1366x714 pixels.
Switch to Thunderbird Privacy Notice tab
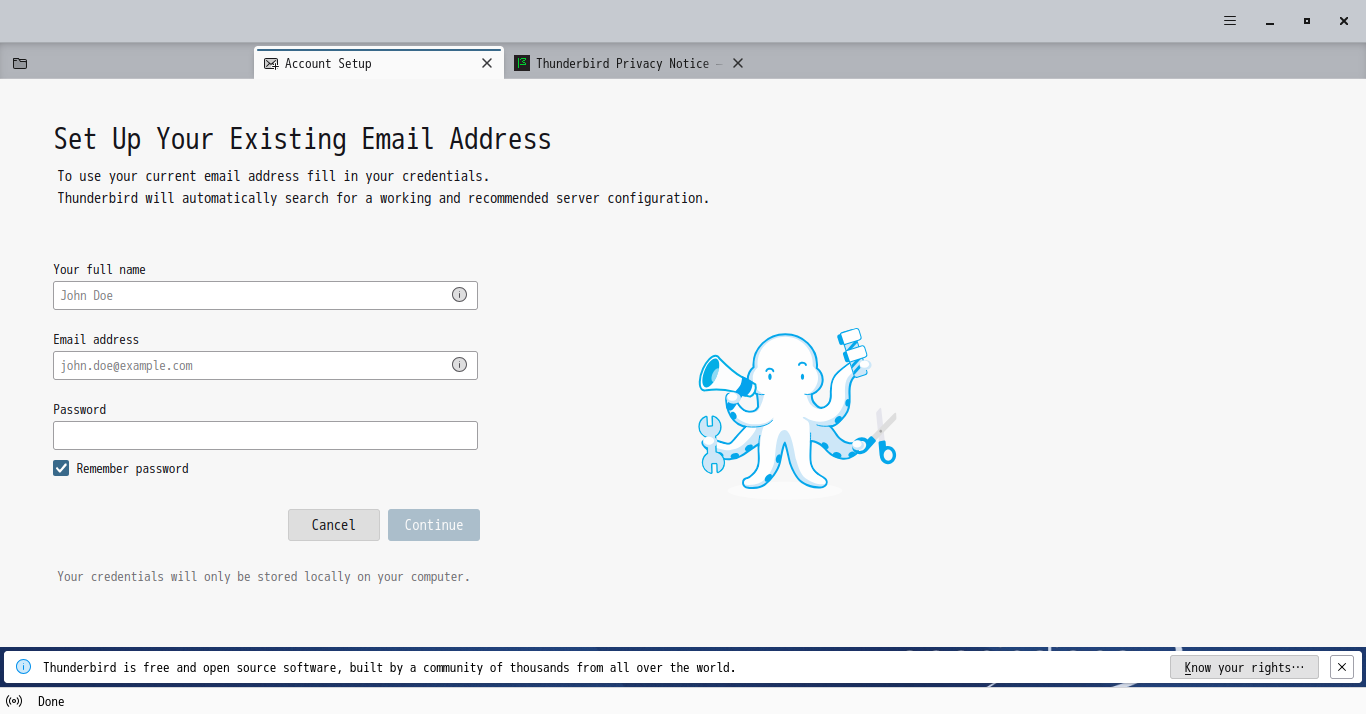pos(629,63)
